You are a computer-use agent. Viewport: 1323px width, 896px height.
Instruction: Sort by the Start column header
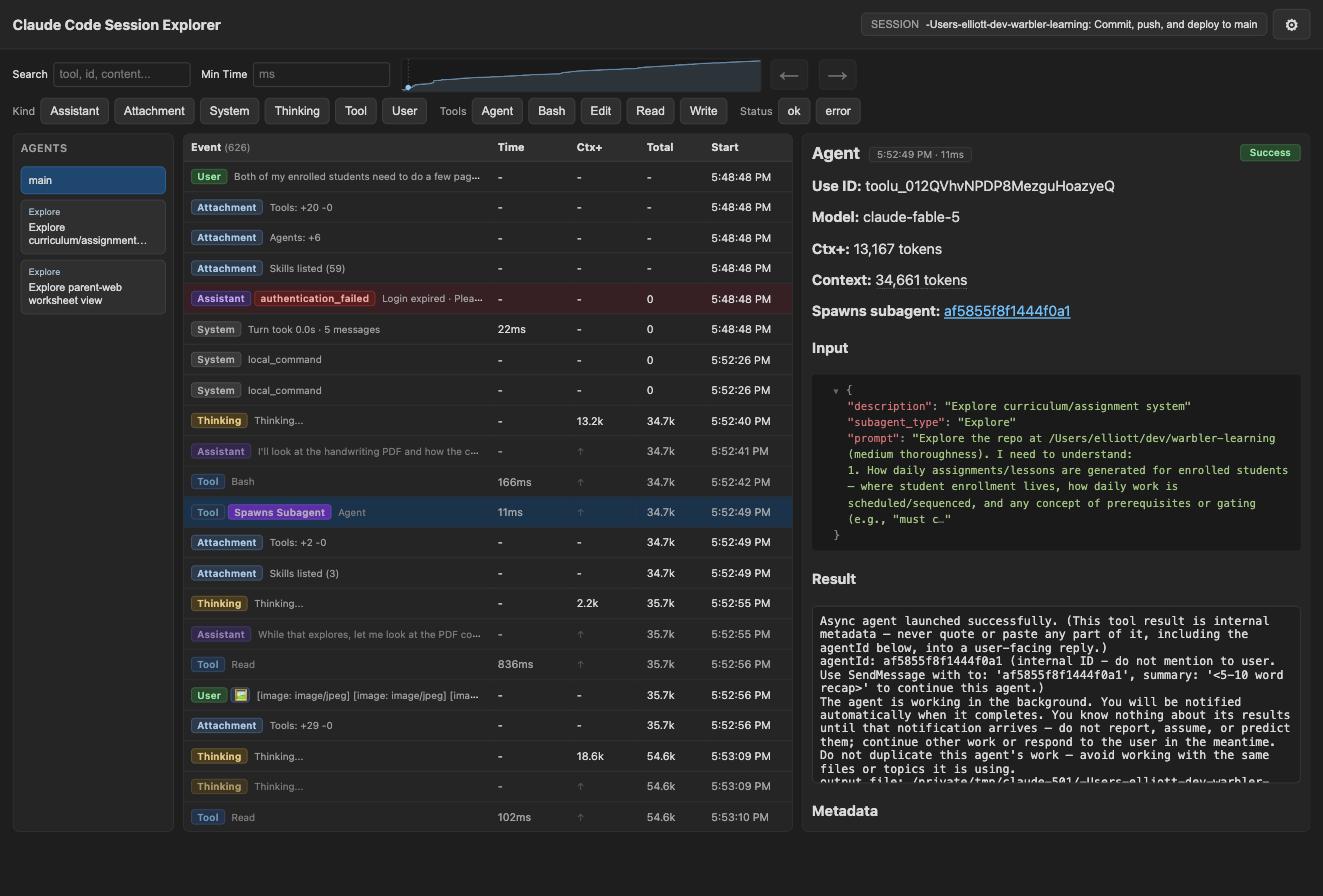click(x=725, y=147)
